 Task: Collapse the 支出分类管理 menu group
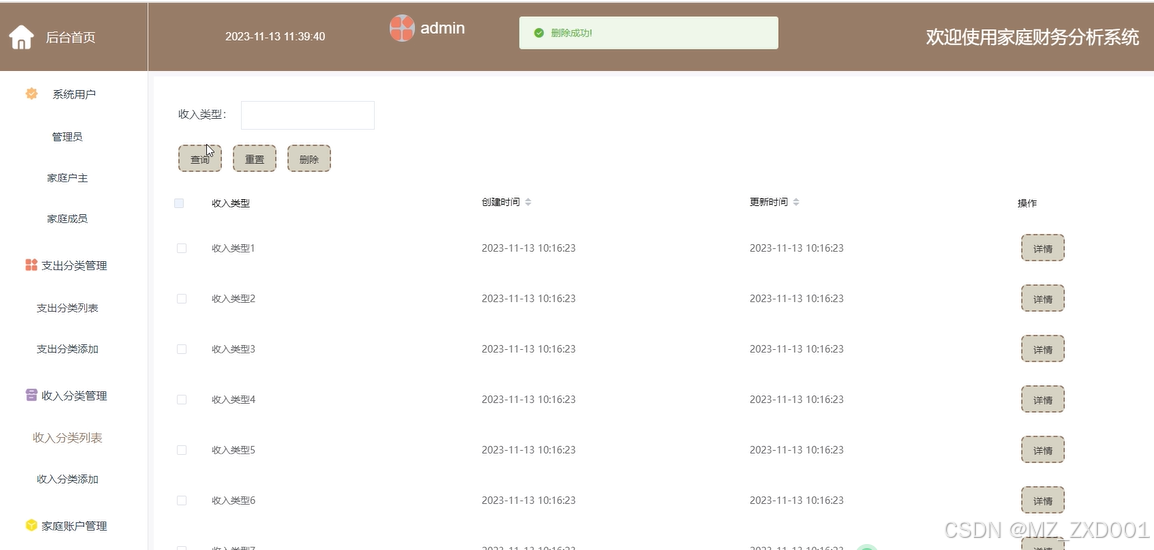click(x=74, y=265)
